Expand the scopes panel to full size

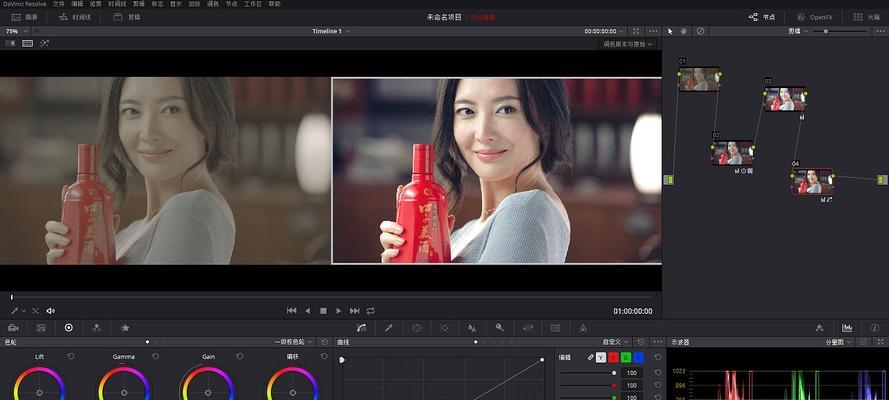(880, 342)
